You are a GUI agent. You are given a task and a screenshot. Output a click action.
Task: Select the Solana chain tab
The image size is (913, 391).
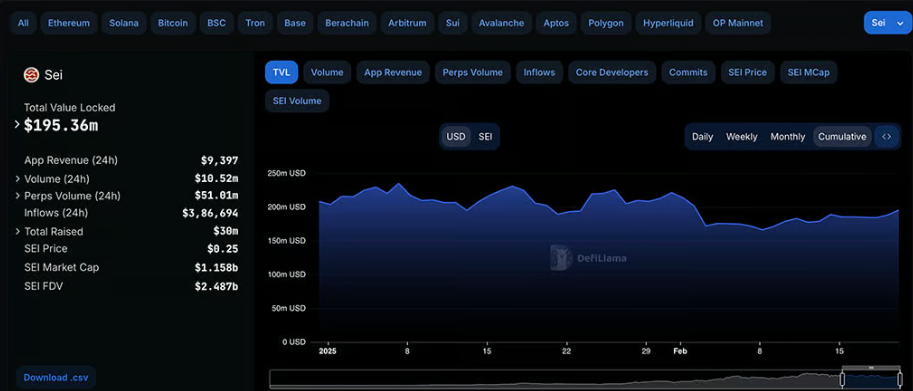[124, 23]
